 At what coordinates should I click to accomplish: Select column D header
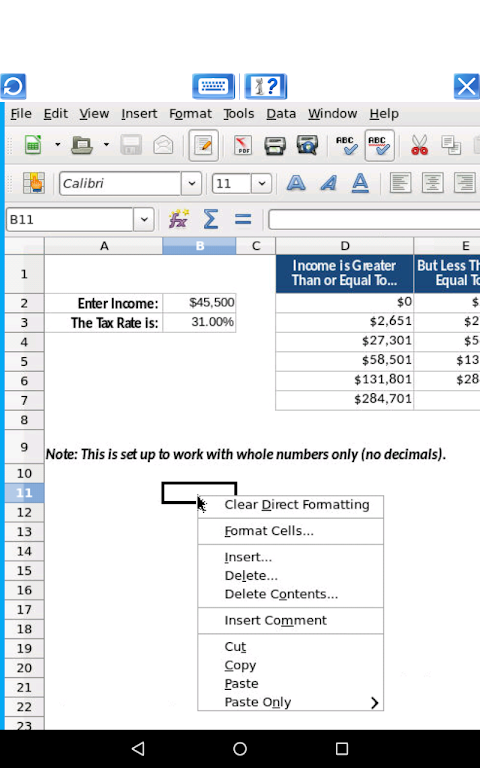345,246
